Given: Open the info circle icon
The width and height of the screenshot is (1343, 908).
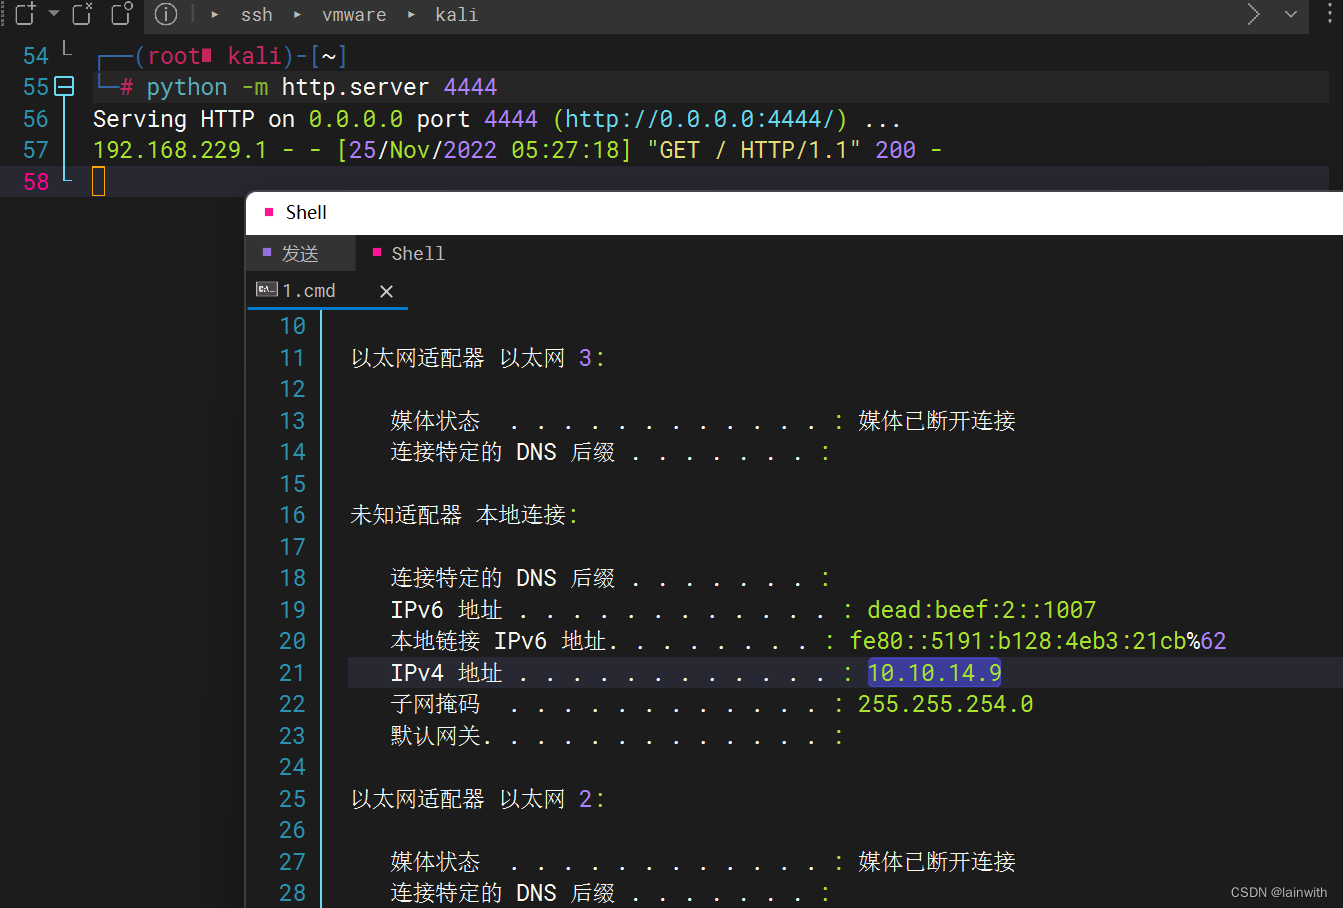Looking at the screenshot, I should [x=166, y=14].
